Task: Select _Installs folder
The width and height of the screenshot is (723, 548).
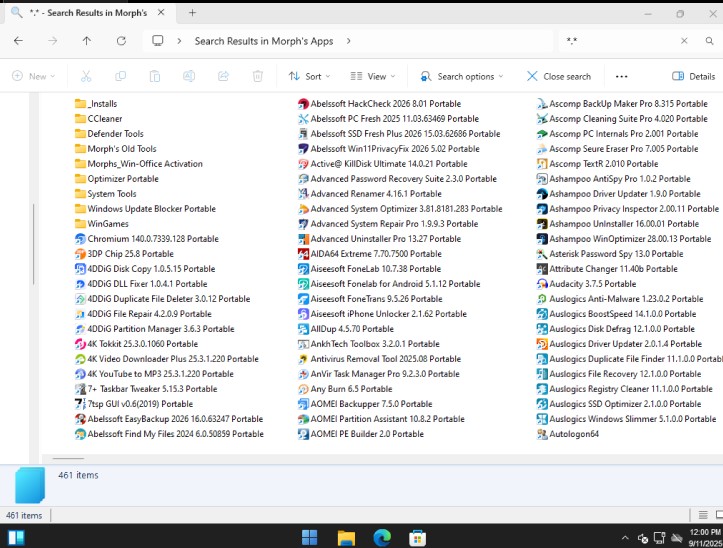Action: click(96, 104)
